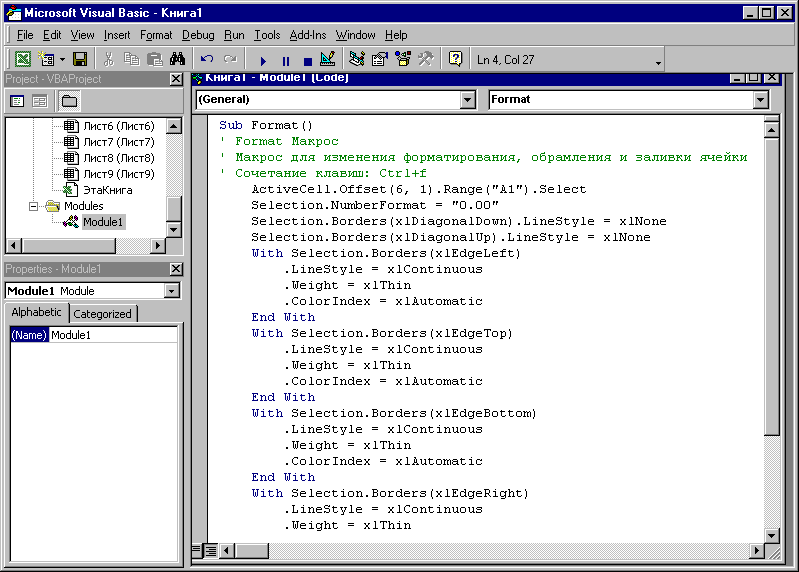Open the Module1 Module properties dropdown
Screen dimensions: 799x572
coord(172,291)
